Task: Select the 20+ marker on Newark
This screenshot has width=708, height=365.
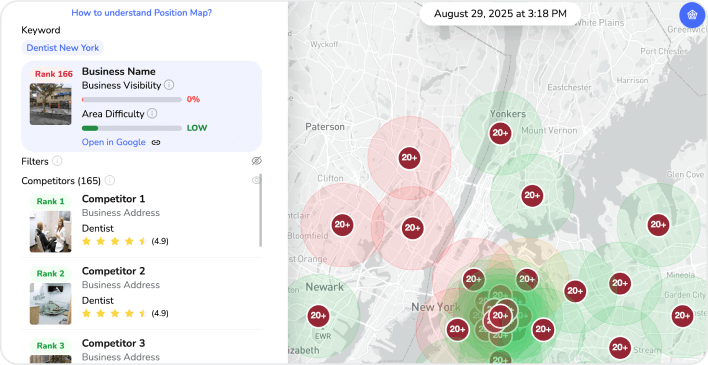Action: pyautogui.click(x=318, y=315)
